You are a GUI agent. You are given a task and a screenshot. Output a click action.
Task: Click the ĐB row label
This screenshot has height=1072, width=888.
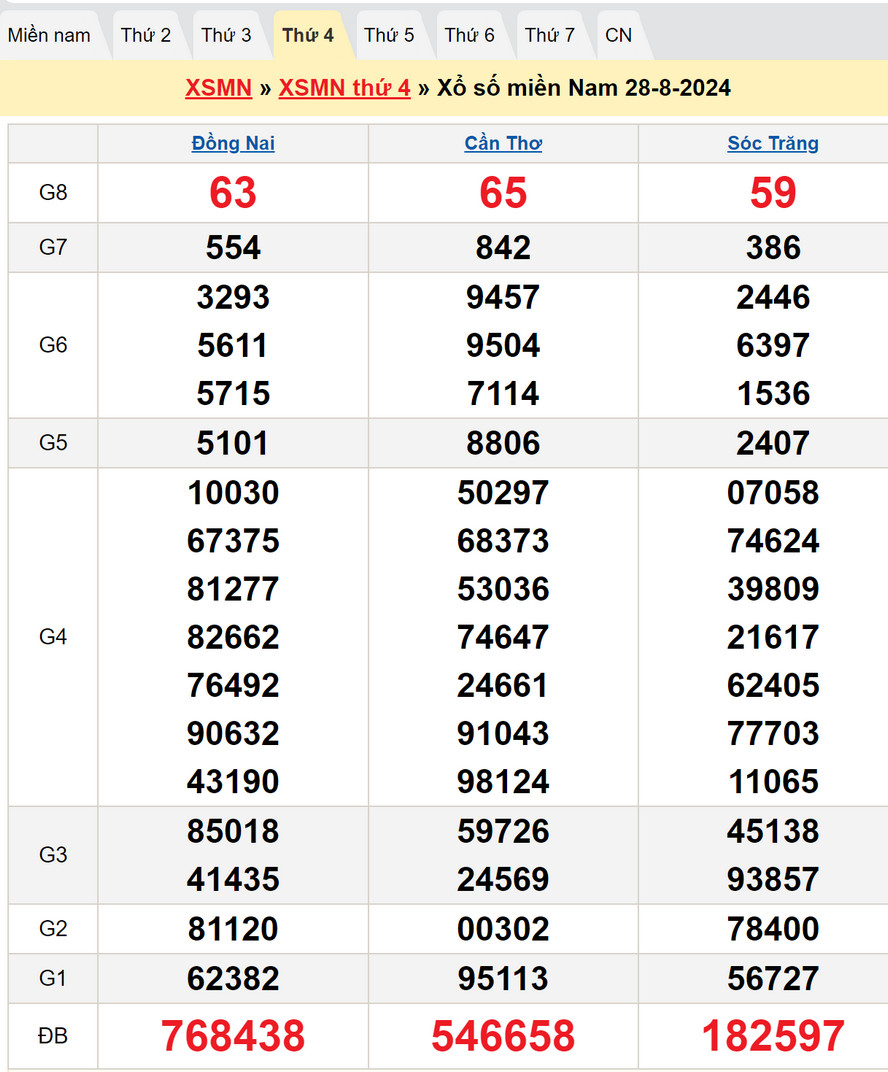(x=53, y=1036)
